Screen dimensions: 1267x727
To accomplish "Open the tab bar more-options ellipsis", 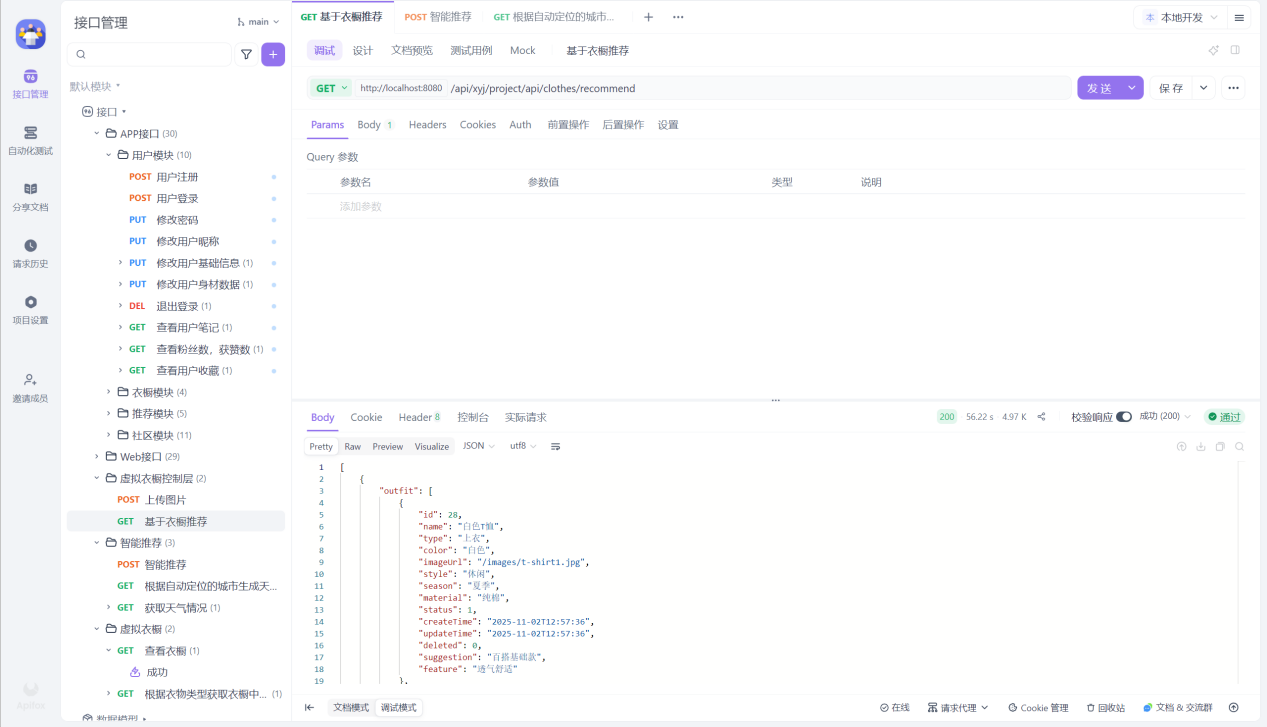I will 678,17.
